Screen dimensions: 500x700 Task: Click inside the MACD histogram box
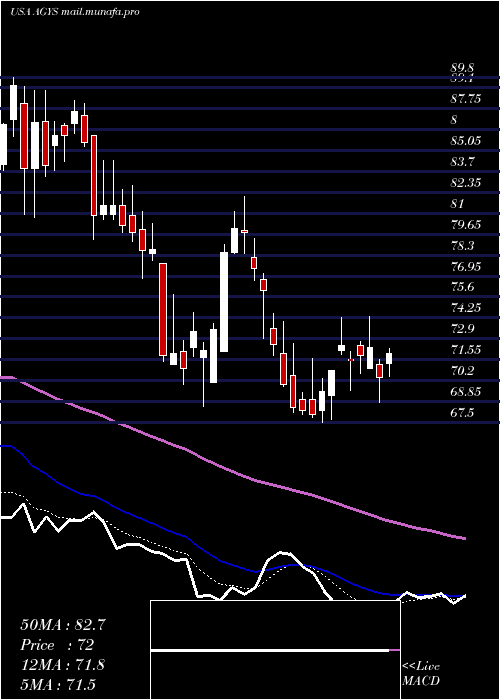275,650
